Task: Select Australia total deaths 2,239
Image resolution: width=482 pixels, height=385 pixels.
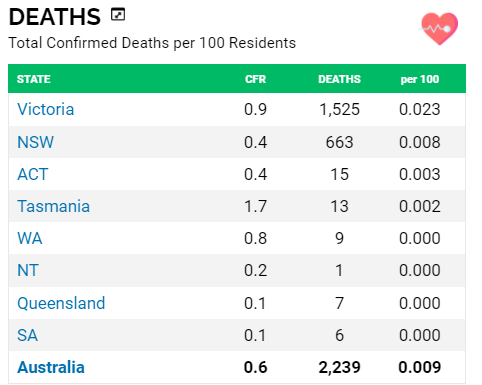Action: [x=340, y=367]
